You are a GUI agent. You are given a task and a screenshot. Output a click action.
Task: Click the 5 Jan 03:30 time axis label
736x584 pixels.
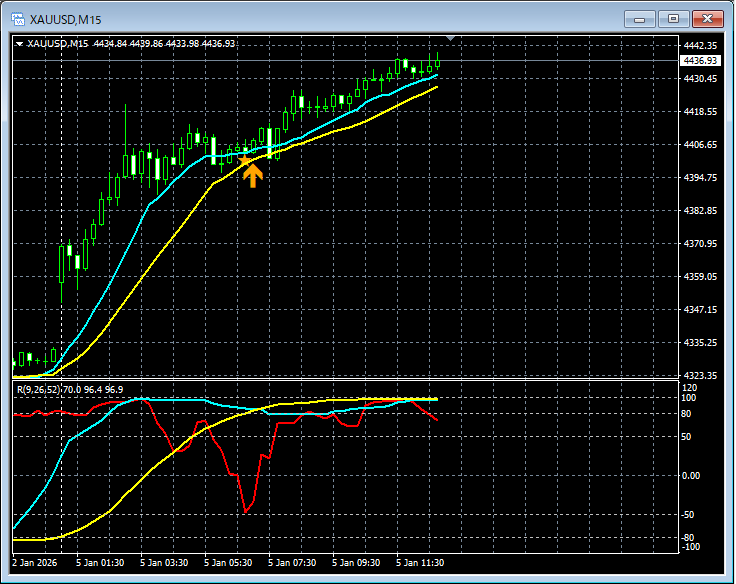(x=164, y=563)
